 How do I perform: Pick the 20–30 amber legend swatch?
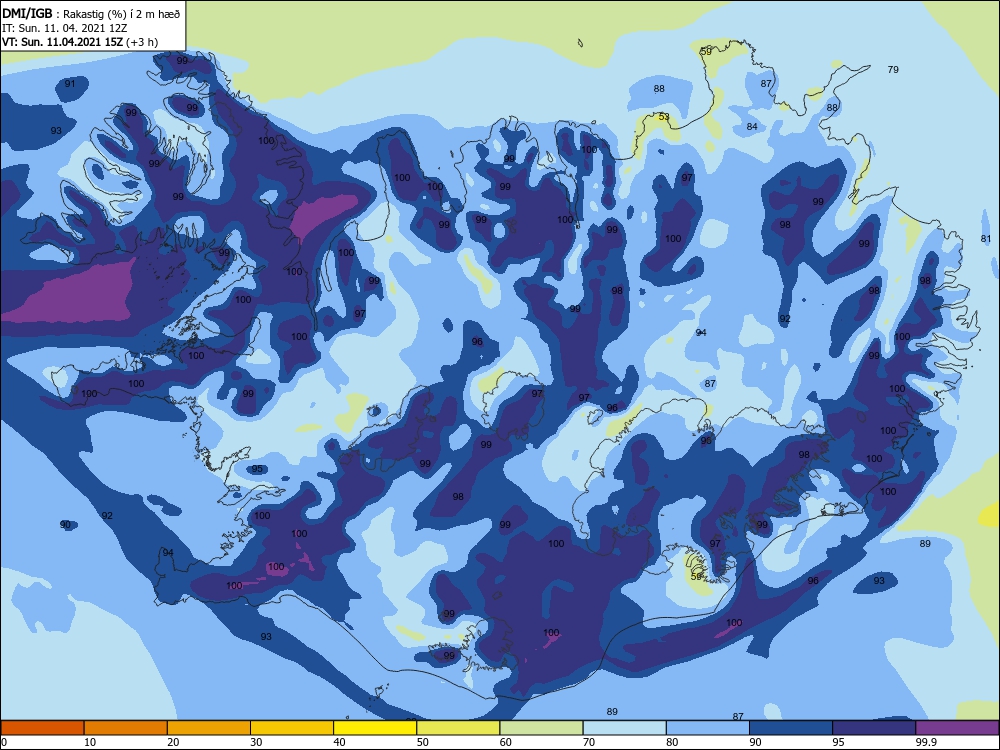click(x=209, y=728)
